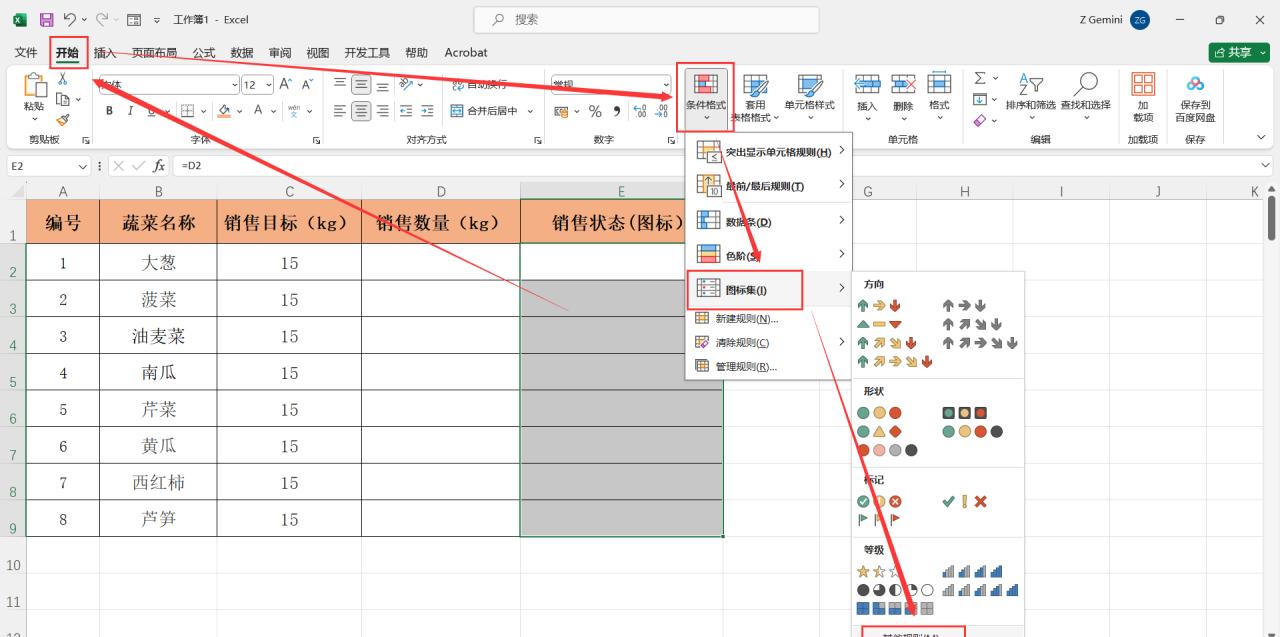Click the Insert cells icon
The height and width of the screenshot is (637, 1280).
(x=867, y=84)
